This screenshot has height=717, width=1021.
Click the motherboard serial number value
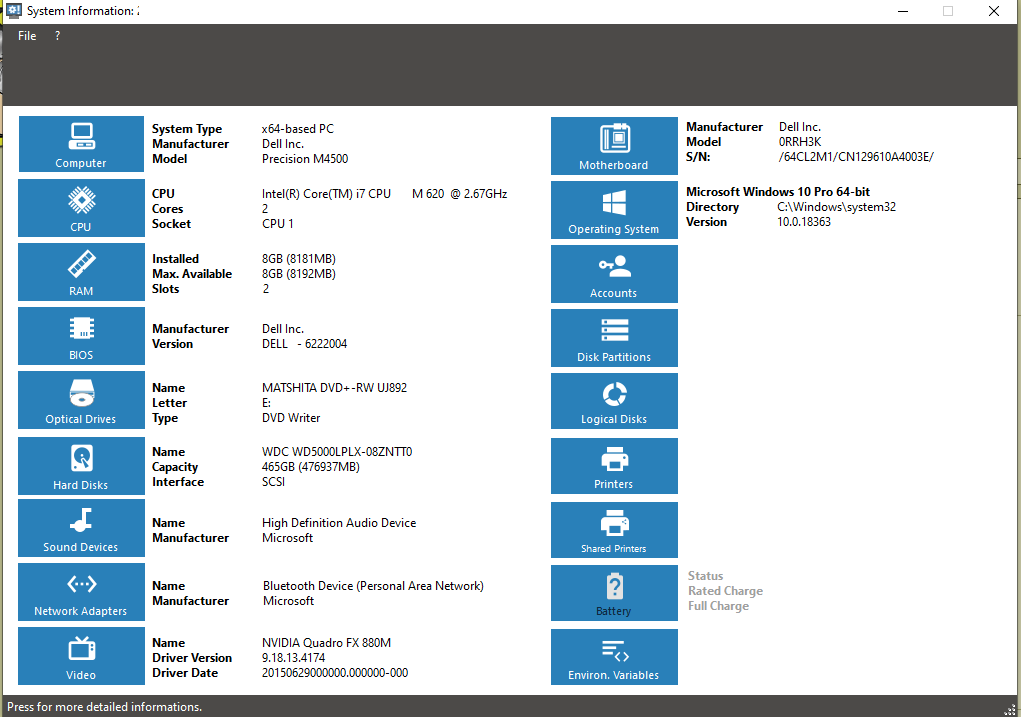tap(856, 157)
